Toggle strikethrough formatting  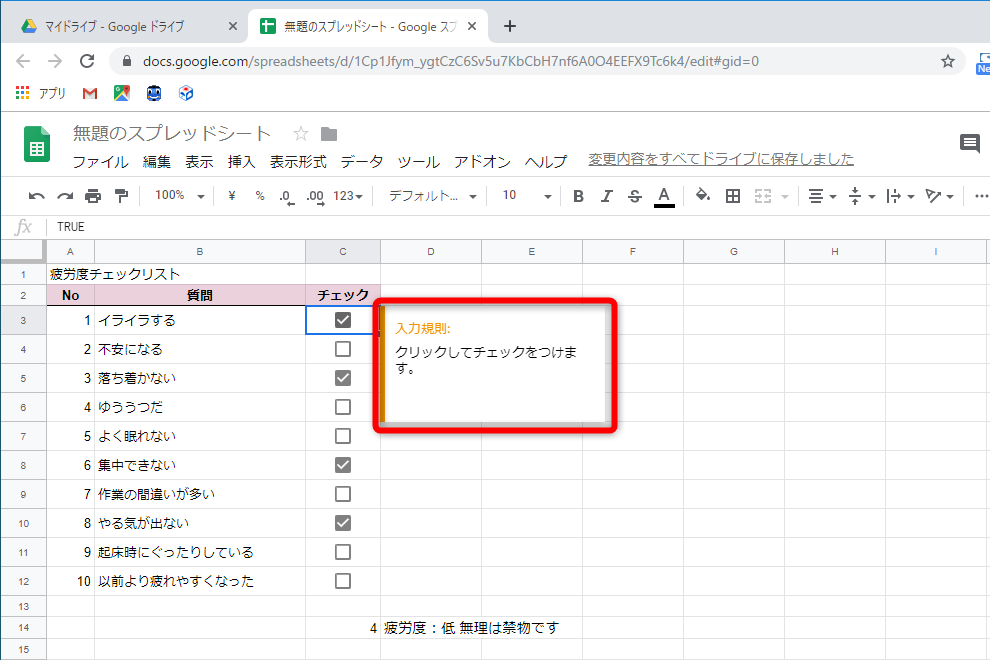[634, 195]
